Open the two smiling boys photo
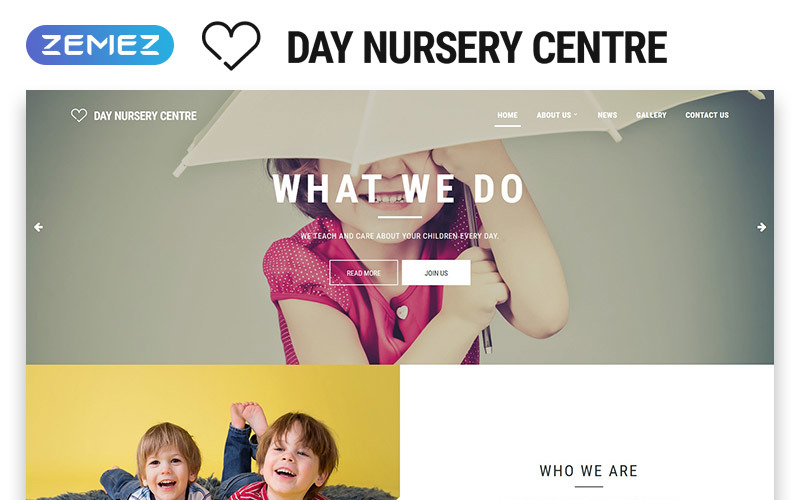The image size is (800, 500). (x=213, y=432)
